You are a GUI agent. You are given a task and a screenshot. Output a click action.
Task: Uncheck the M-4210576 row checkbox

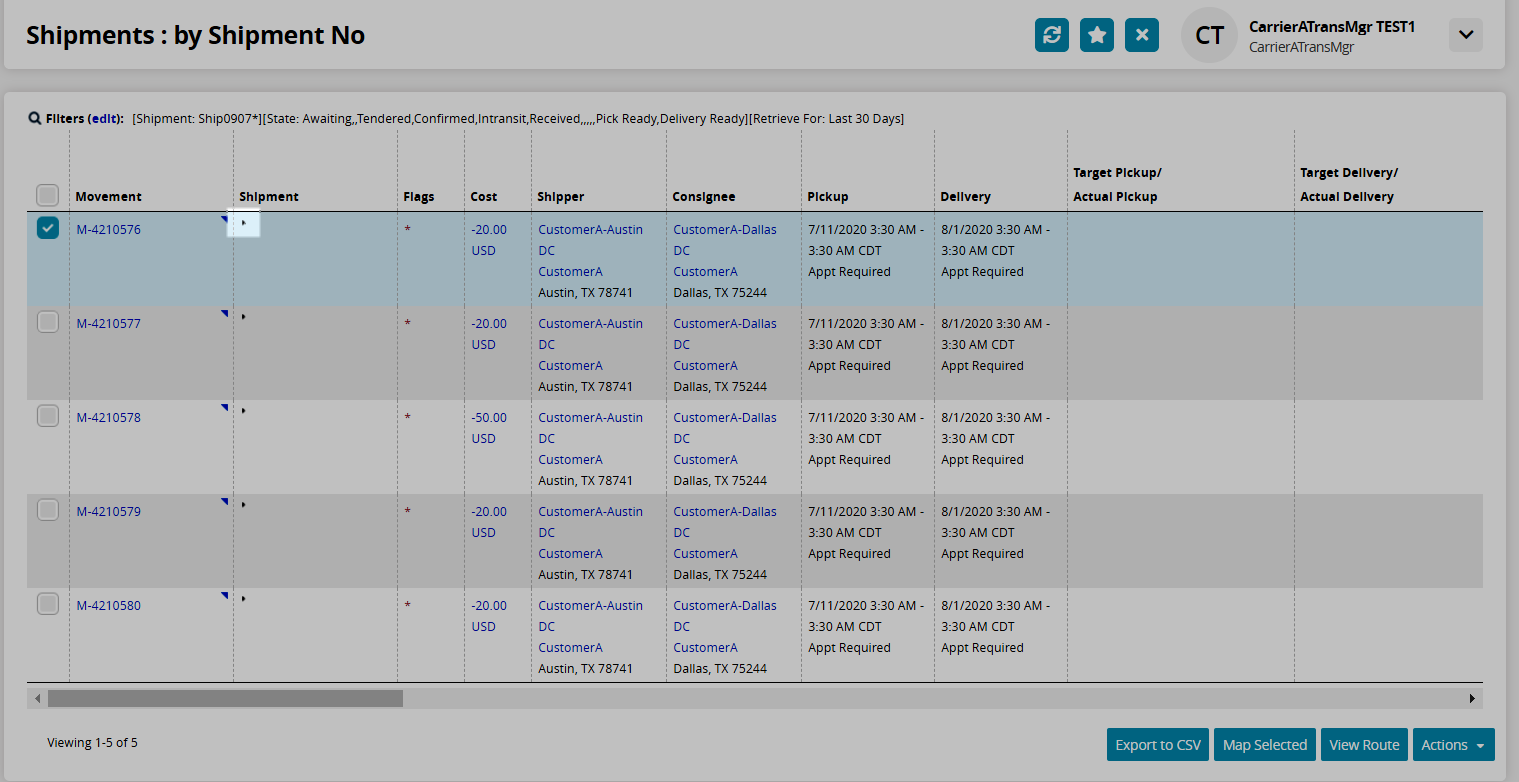(48, 228)
